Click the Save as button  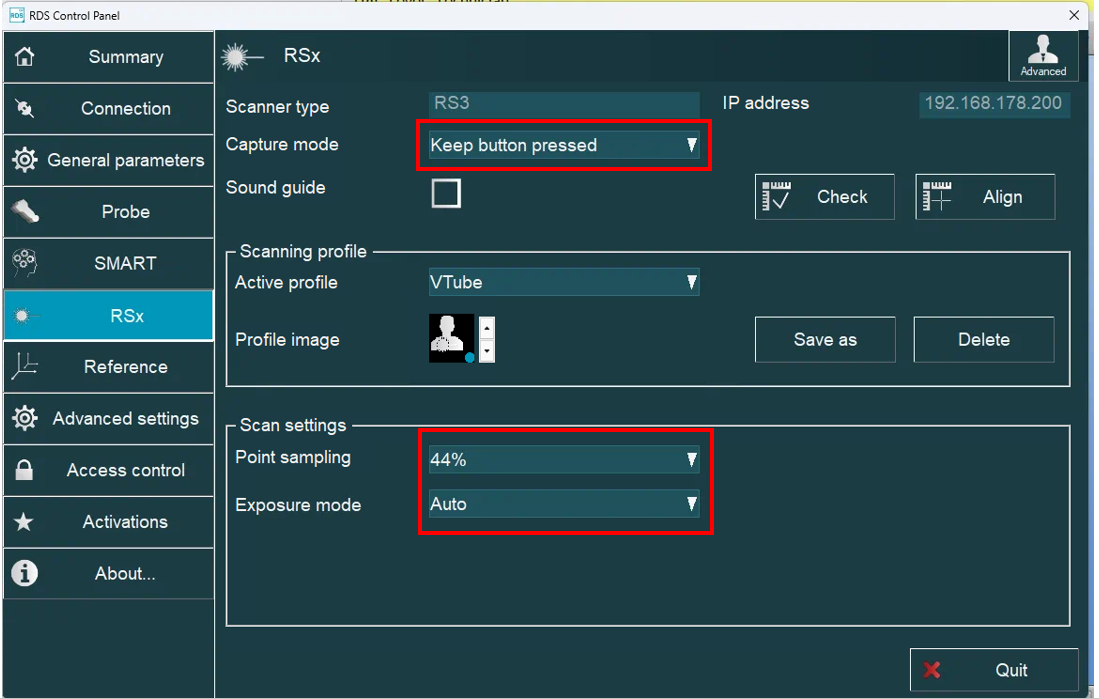point(824,340)
